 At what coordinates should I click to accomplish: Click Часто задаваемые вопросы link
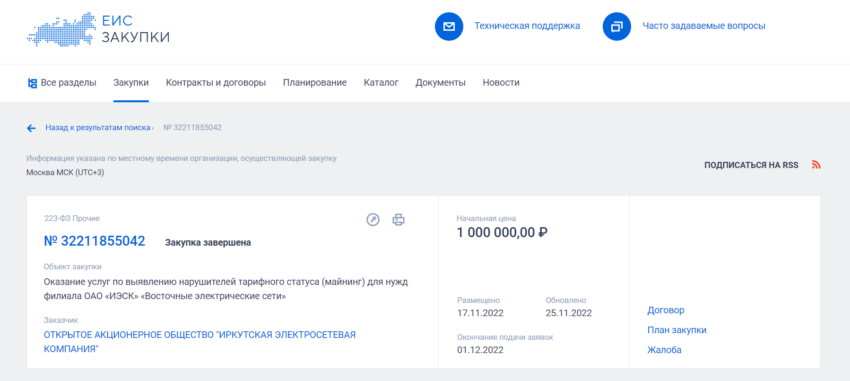[704, 26]
